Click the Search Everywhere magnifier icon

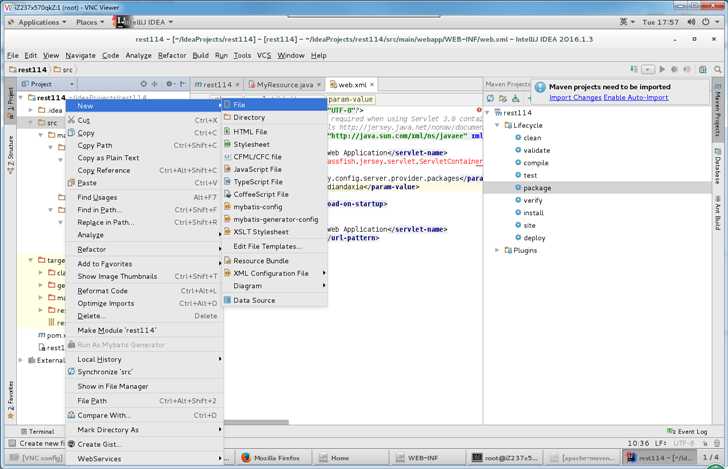click(x=718, y=69)
